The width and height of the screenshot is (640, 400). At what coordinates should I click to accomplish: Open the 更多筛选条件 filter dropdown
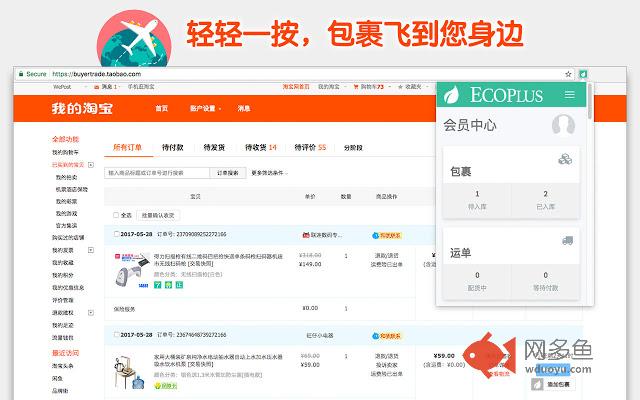coord(269,173)
